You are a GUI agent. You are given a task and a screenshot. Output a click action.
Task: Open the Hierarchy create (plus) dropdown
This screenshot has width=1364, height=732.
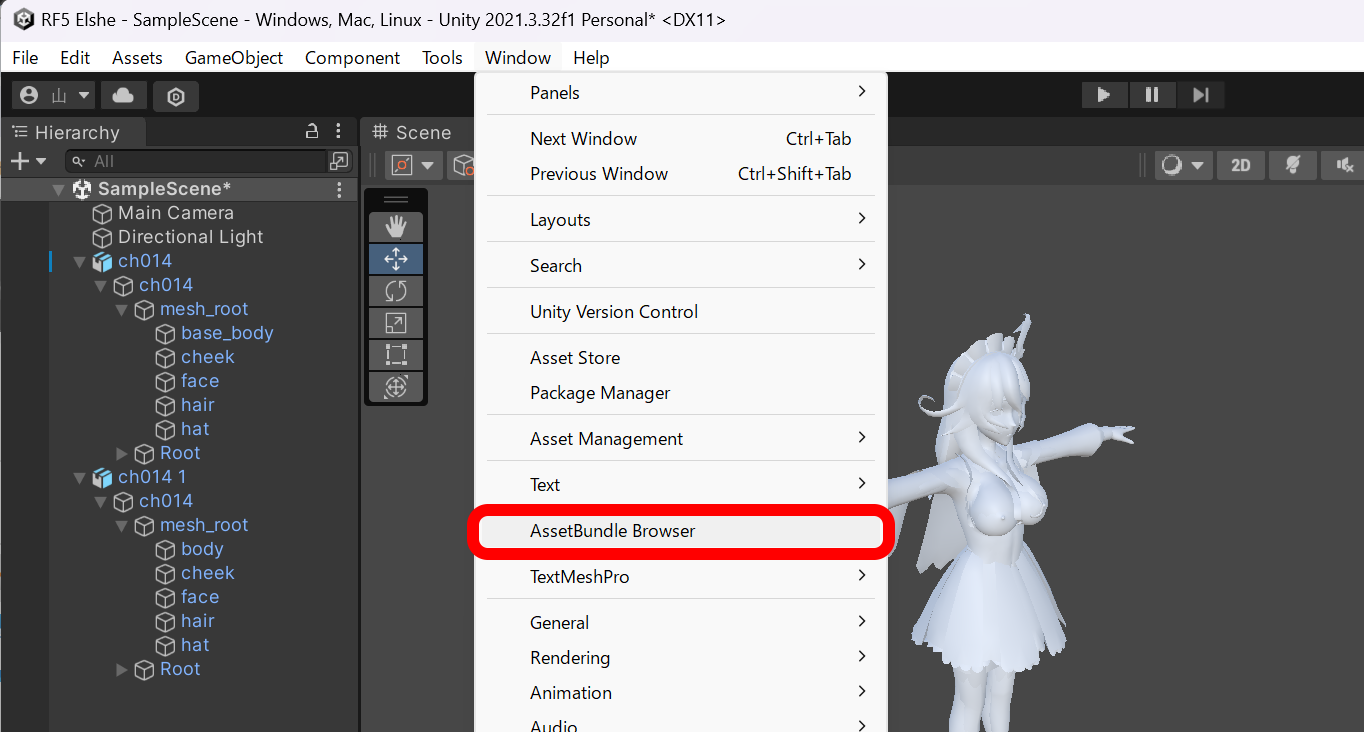(28, 161)
